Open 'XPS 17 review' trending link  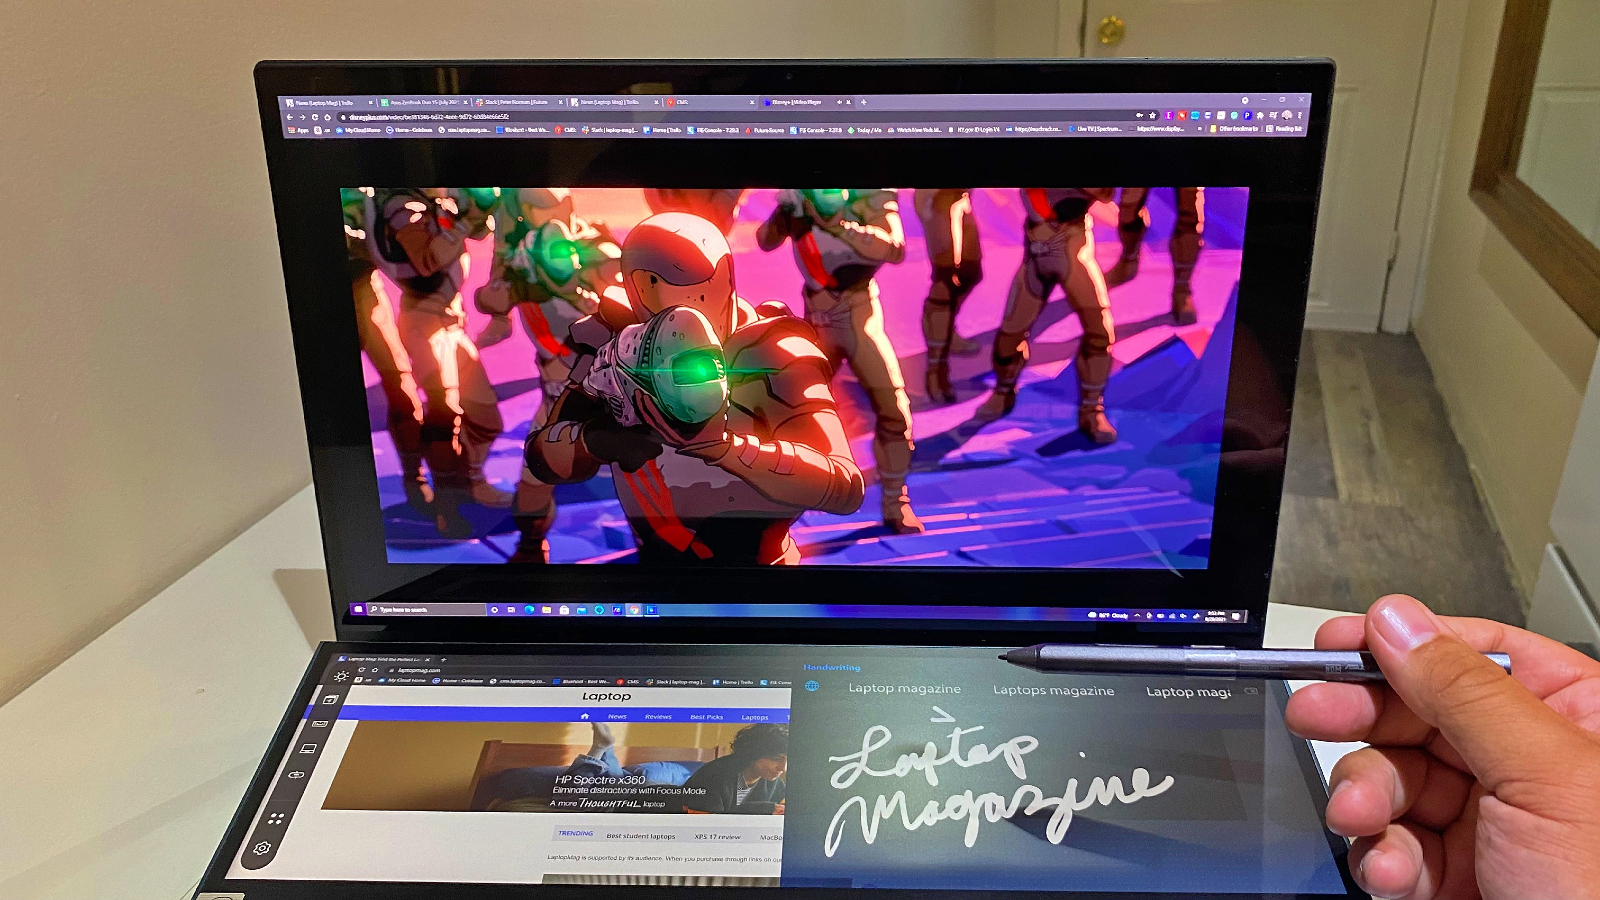[x=718, y=837]
